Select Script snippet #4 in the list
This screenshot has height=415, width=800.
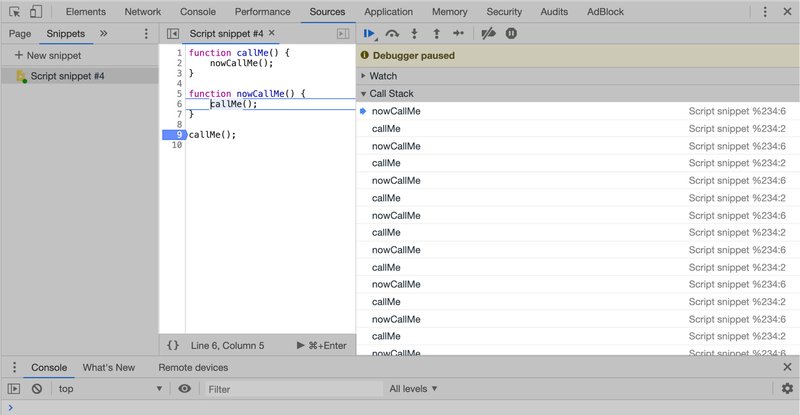pos(80,76)
